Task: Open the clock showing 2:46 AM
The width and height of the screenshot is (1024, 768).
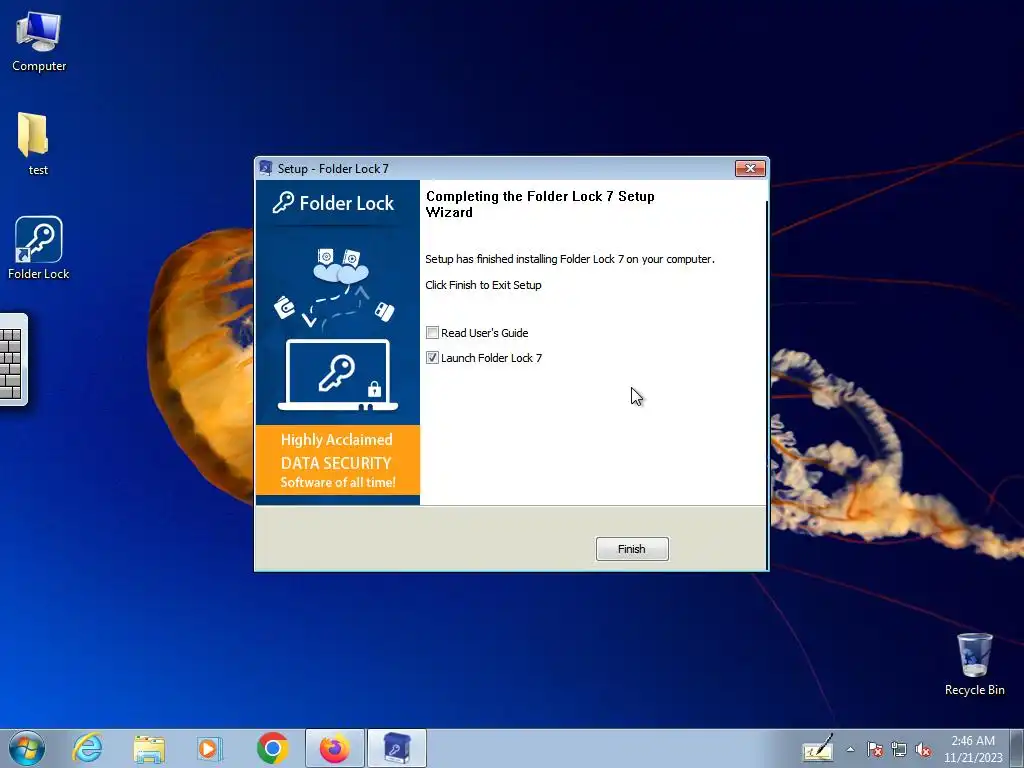Action: pyautogui.click(x=973, y=749)
